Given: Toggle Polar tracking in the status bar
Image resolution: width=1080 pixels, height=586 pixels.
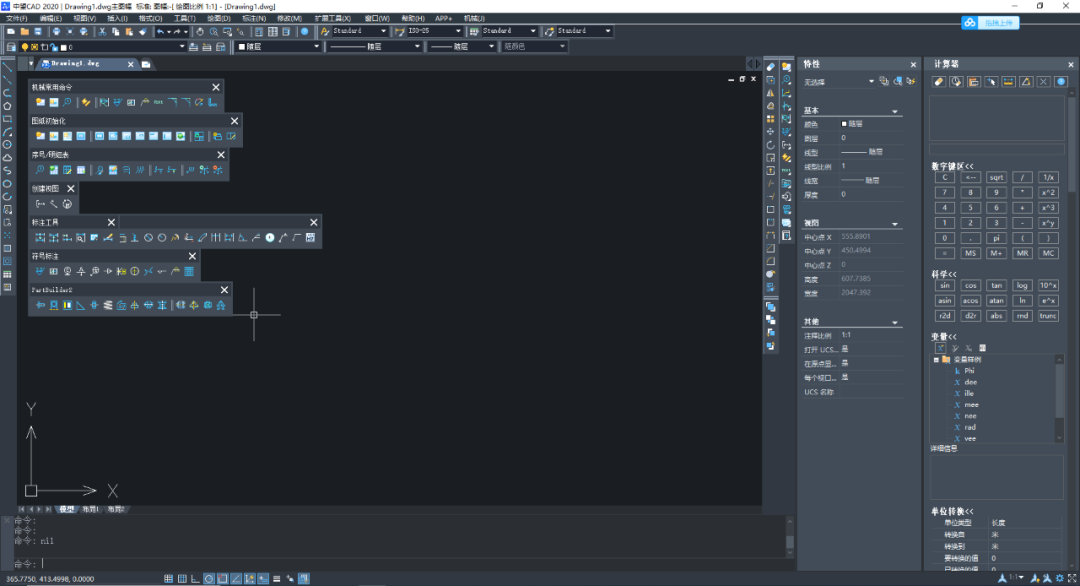Looking at the screenshot, I should click(209, 579).
